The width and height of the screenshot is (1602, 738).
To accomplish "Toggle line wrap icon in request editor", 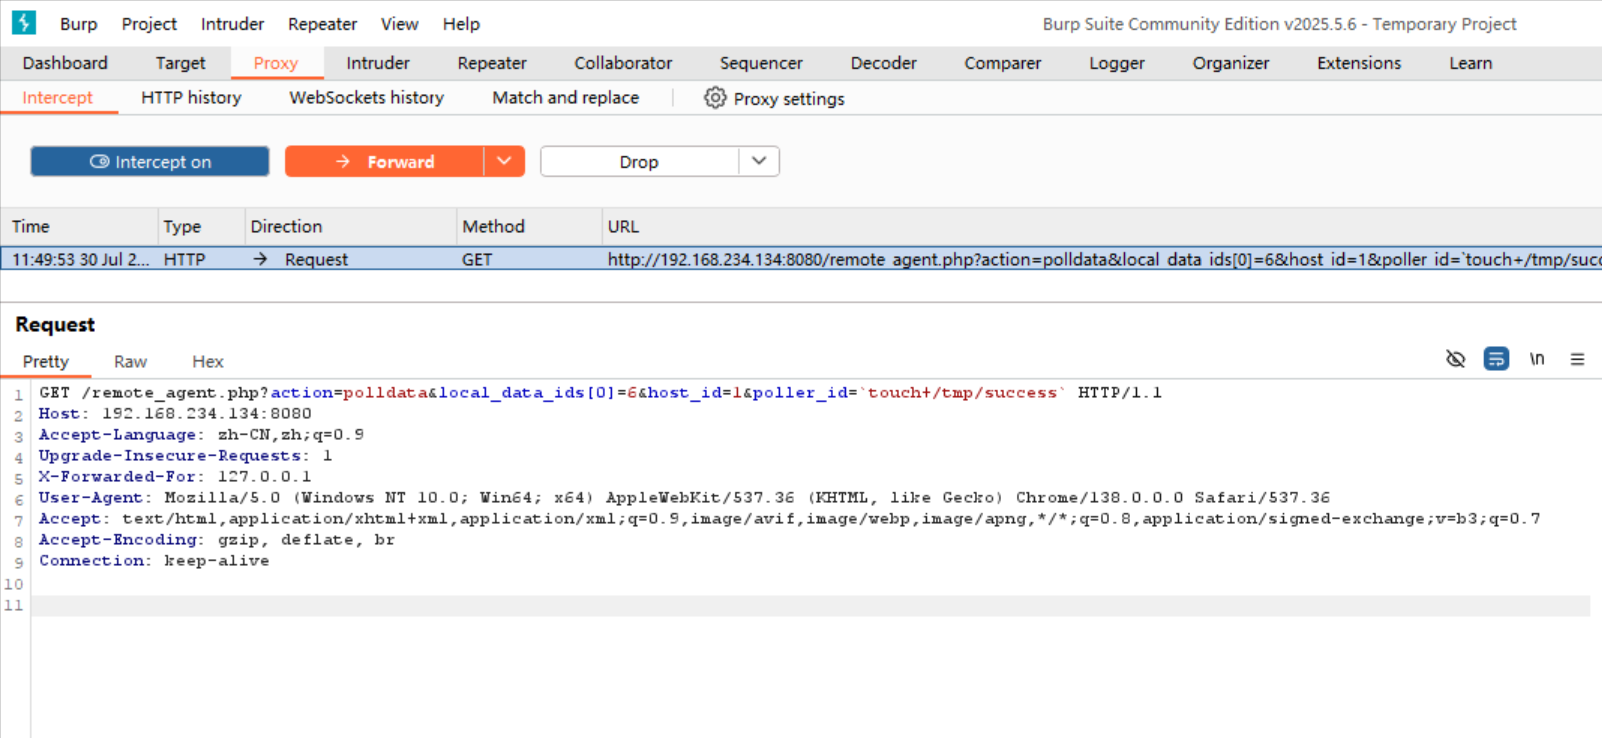I will point(1496,359).
